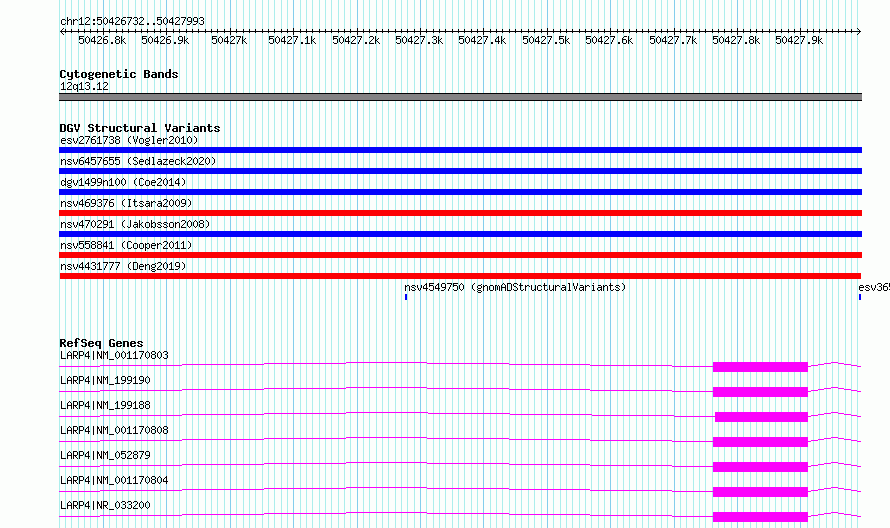
Task: Click the small blue marker under nsv4549750
Action: 406,297
